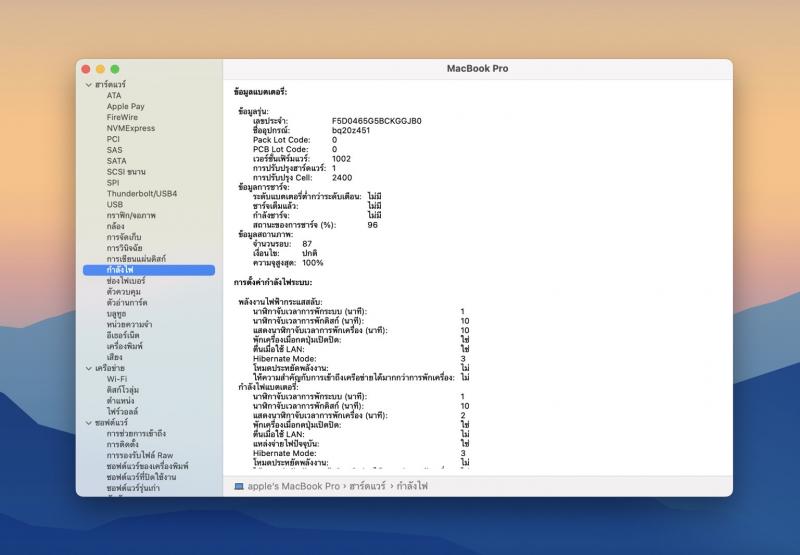Select อีเธอร์เน็ต in the sidebar
Viewport: 800px width, 555px height.
(123, 335)
